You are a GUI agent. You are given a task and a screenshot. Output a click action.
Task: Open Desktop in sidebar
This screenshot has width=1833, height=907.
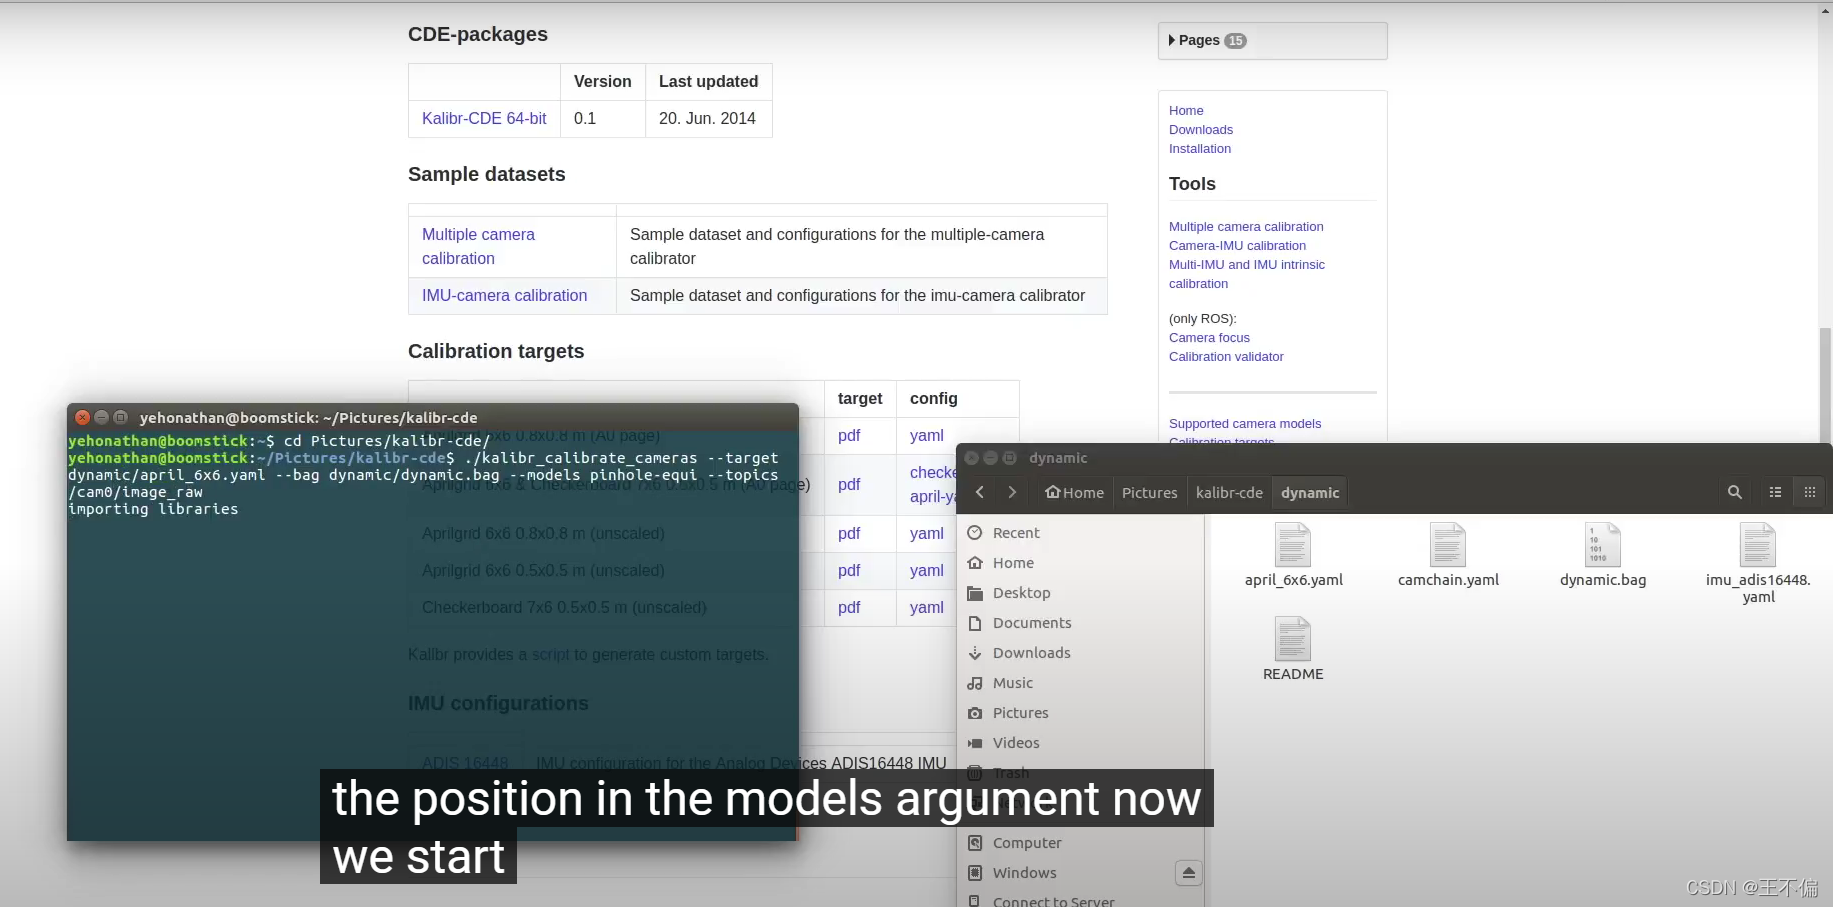click(x=1021, y=593)
